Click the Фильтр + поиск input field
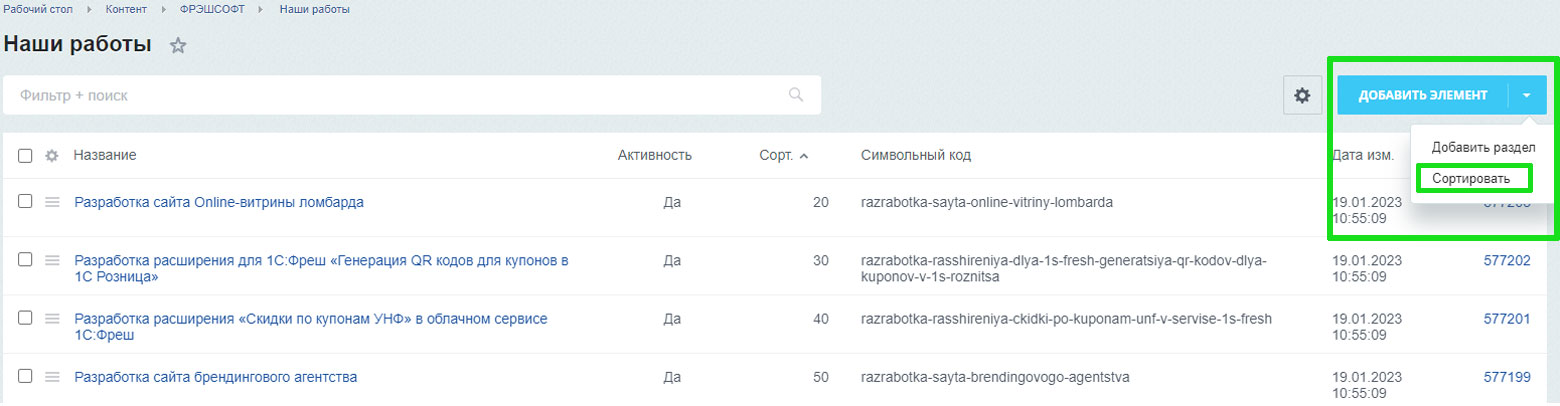 [x=400, y=95]
